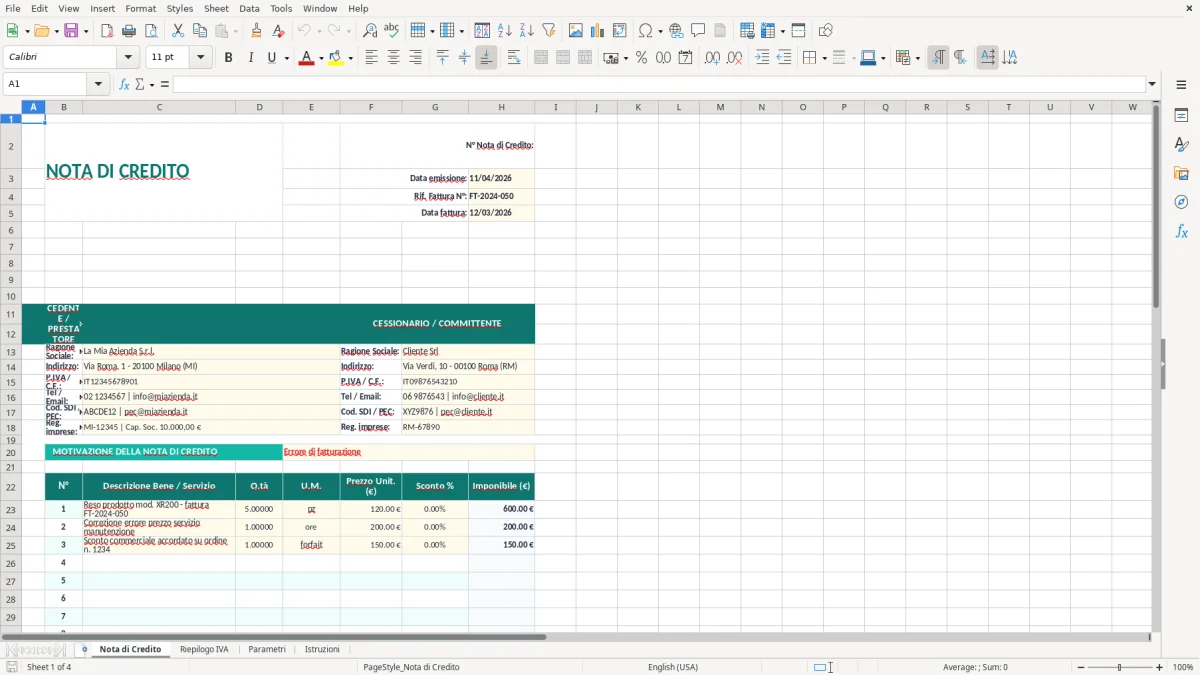Open the Navigator compass icon in sidebar
The width and height of the screenshot is (1200, 675).
tap(1181, 202)
